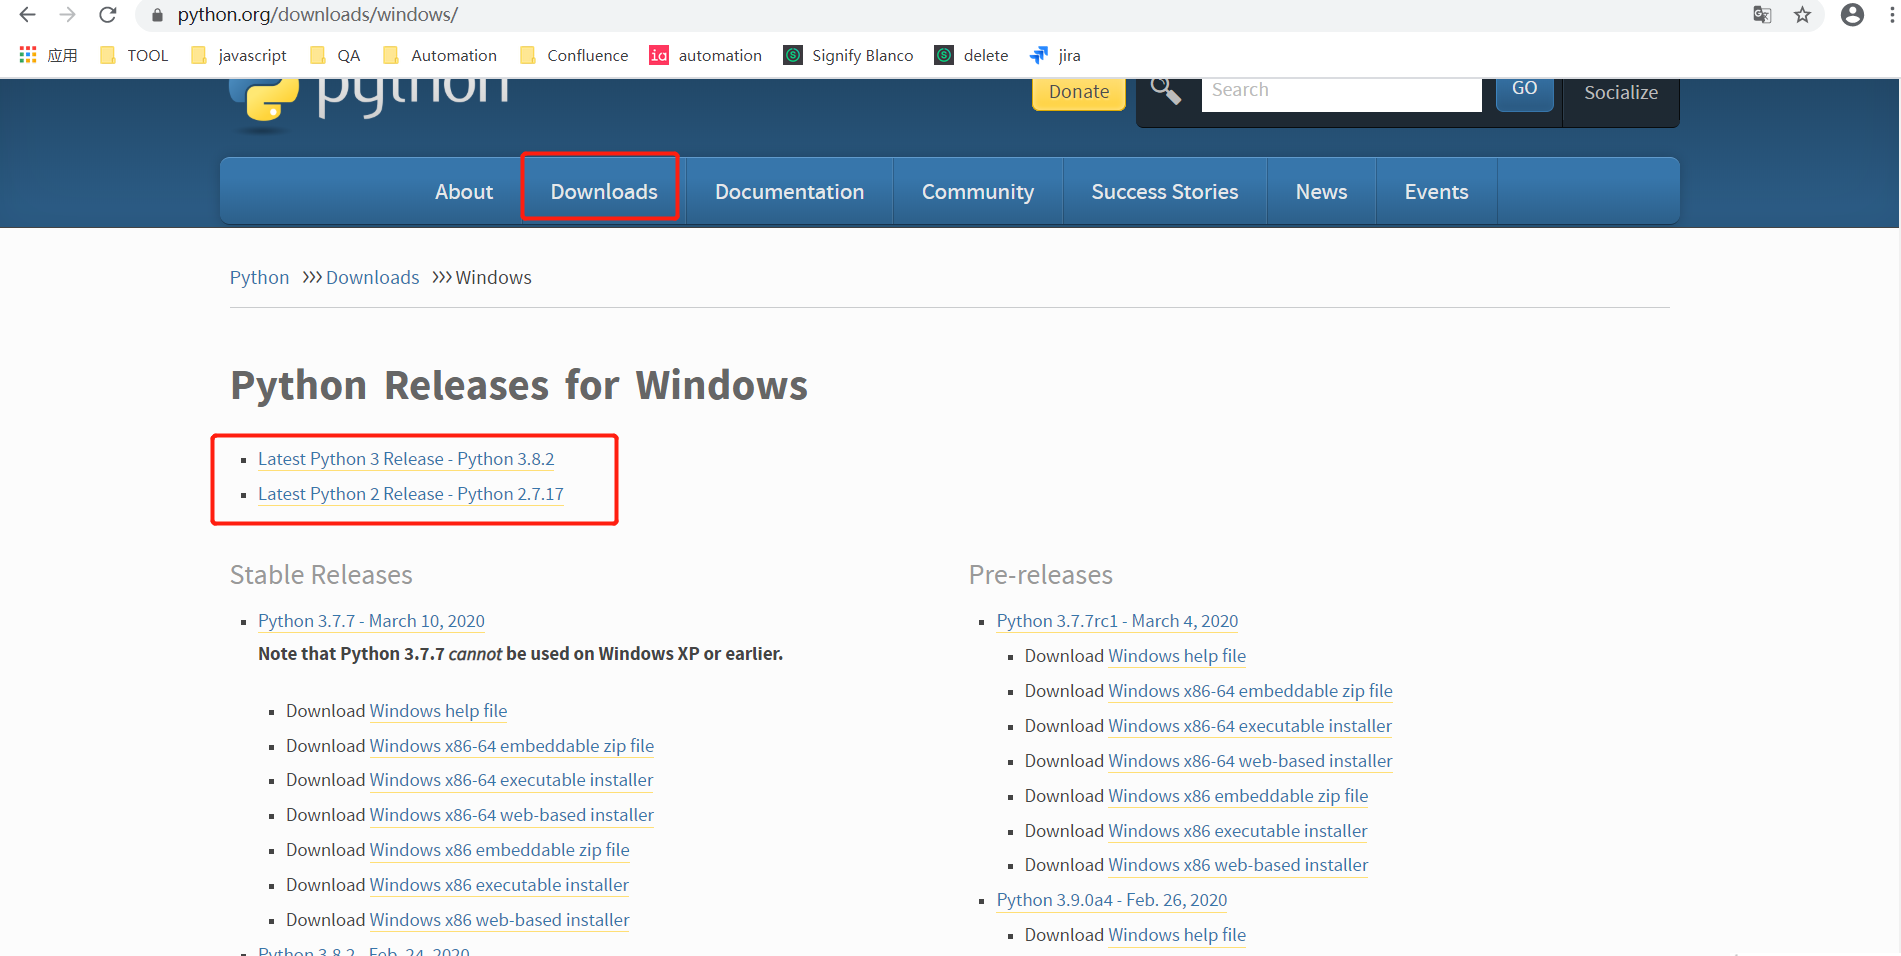Open Latest Python 2 Release - Python 2.7.17
Viewport: 1901px width, 956px height.
tap(411, 494)
